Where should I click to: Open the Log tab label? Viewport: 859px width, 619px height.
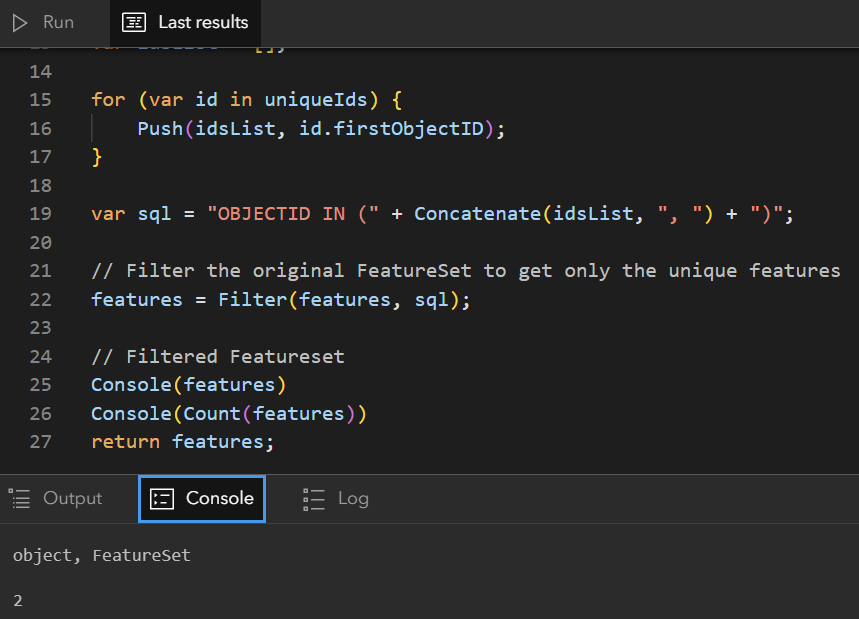pyautogui.click(x=353, y=498)
